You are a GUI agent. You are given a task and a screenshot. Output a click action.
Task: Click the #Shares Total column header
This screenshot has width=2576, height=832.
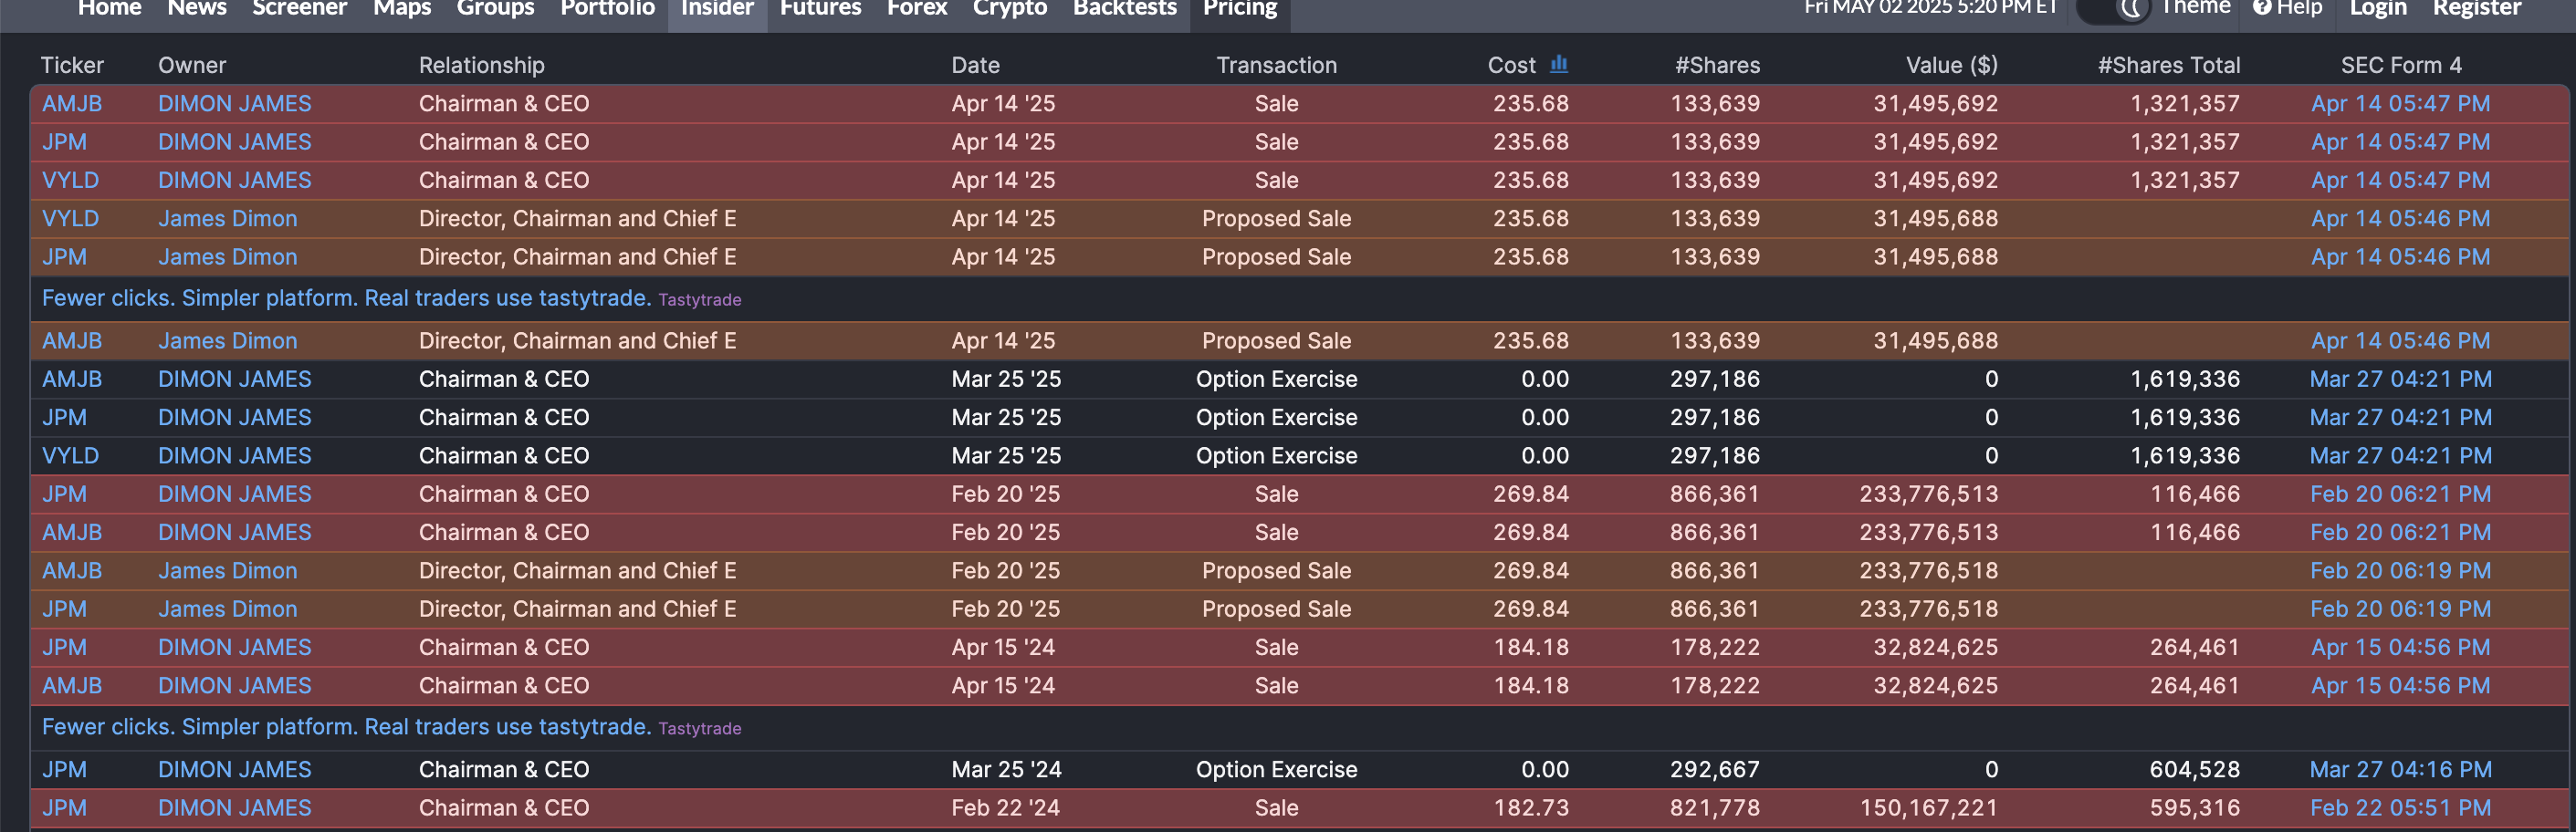pos(2168,66)
